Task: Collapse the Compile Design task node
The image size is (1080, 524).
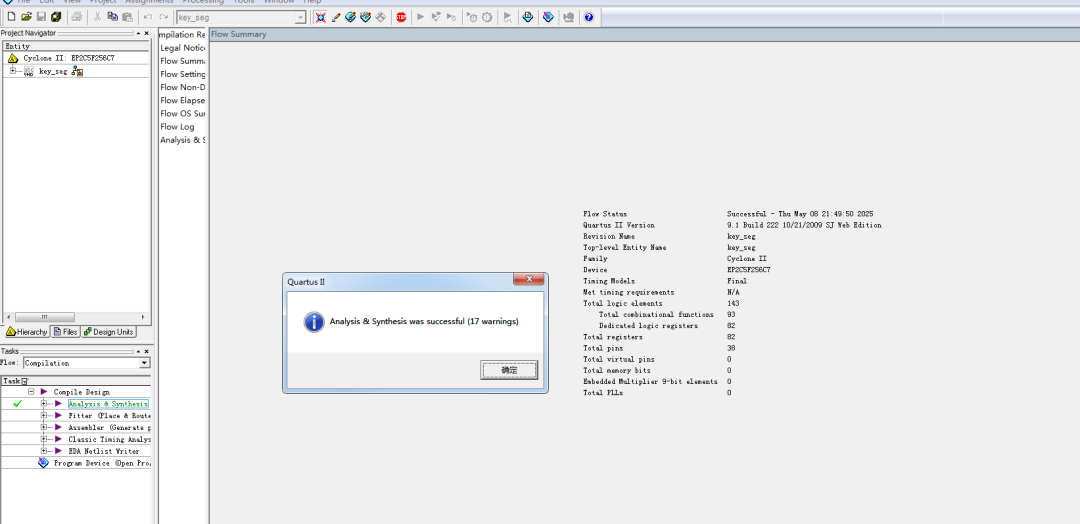Action: click(31, 392)
